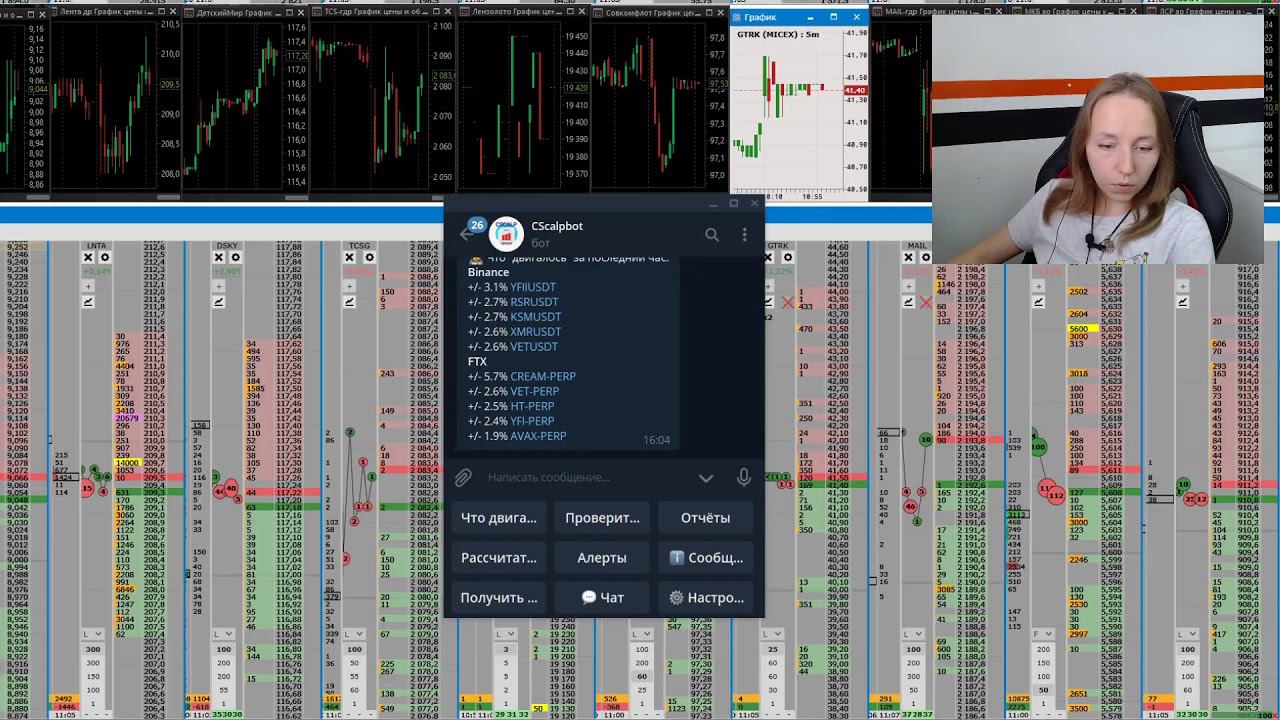Open the chart icon in GTRK panel
The image size is (1280, 720).
(769, 301)
